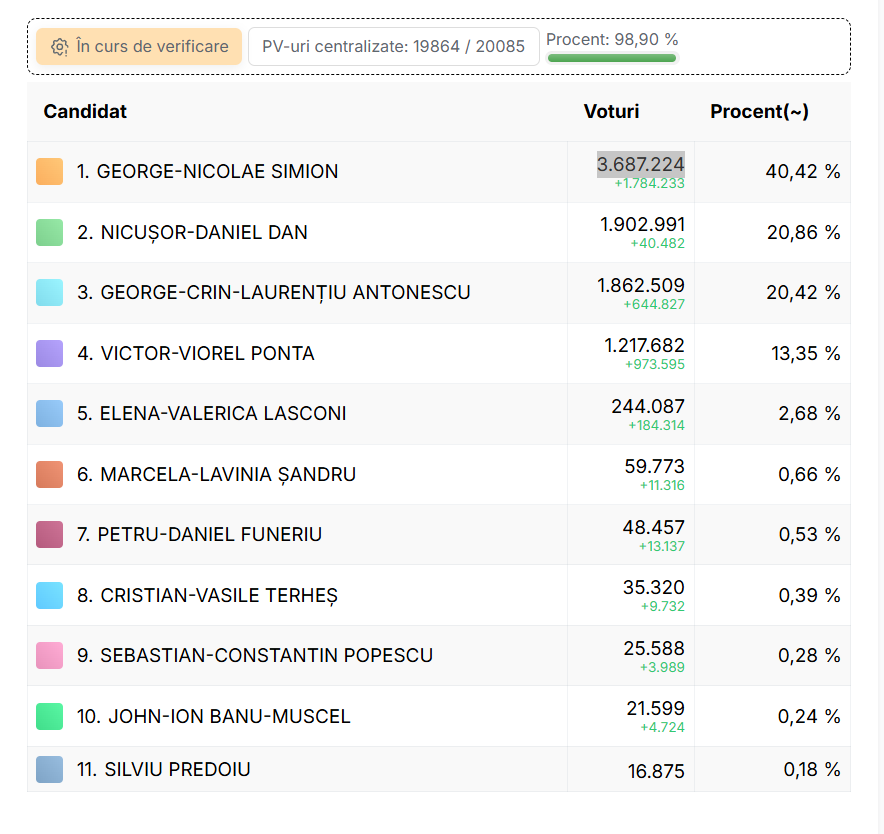This screenshot has height=834, width=884.
Task: Select green swatch next to Nicușor-Daniel Dan
Action: pos(49,232)
